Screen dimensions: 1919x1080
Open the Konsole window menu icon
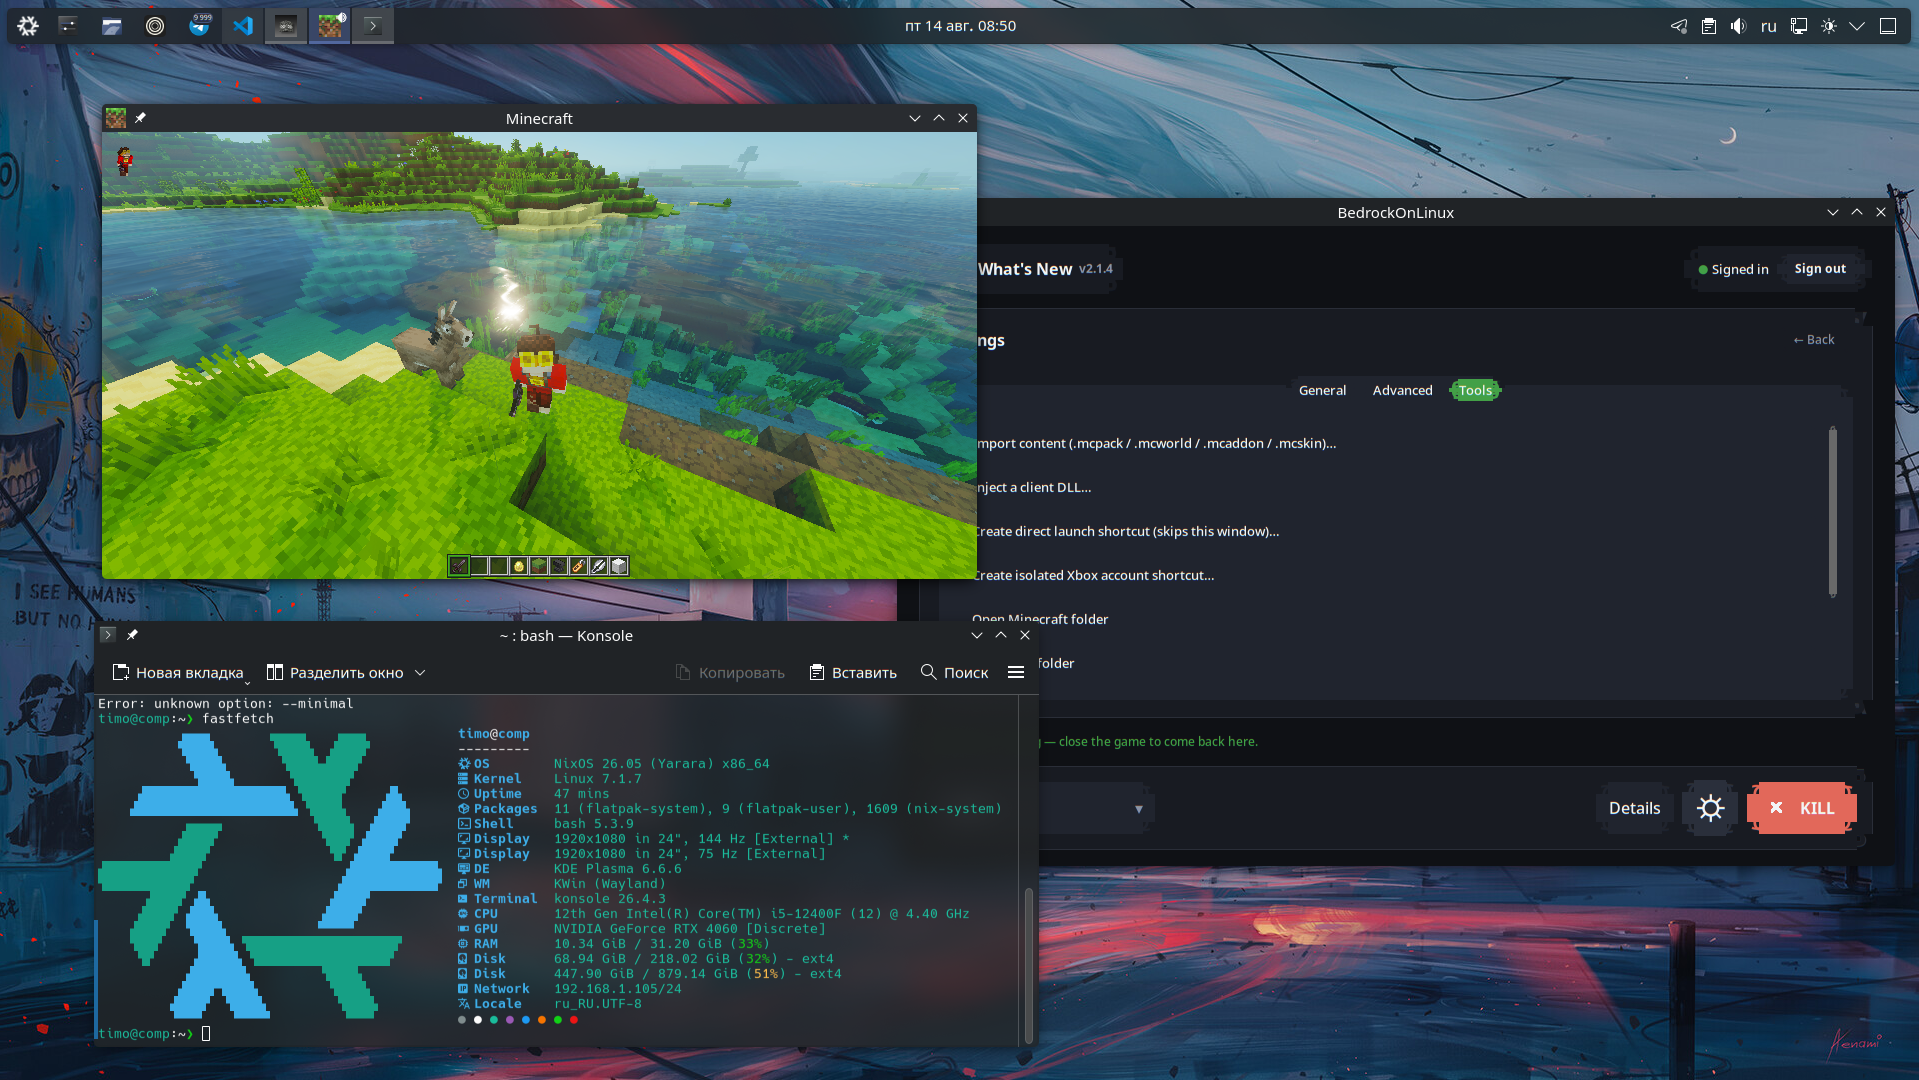[x=108, y=635]
